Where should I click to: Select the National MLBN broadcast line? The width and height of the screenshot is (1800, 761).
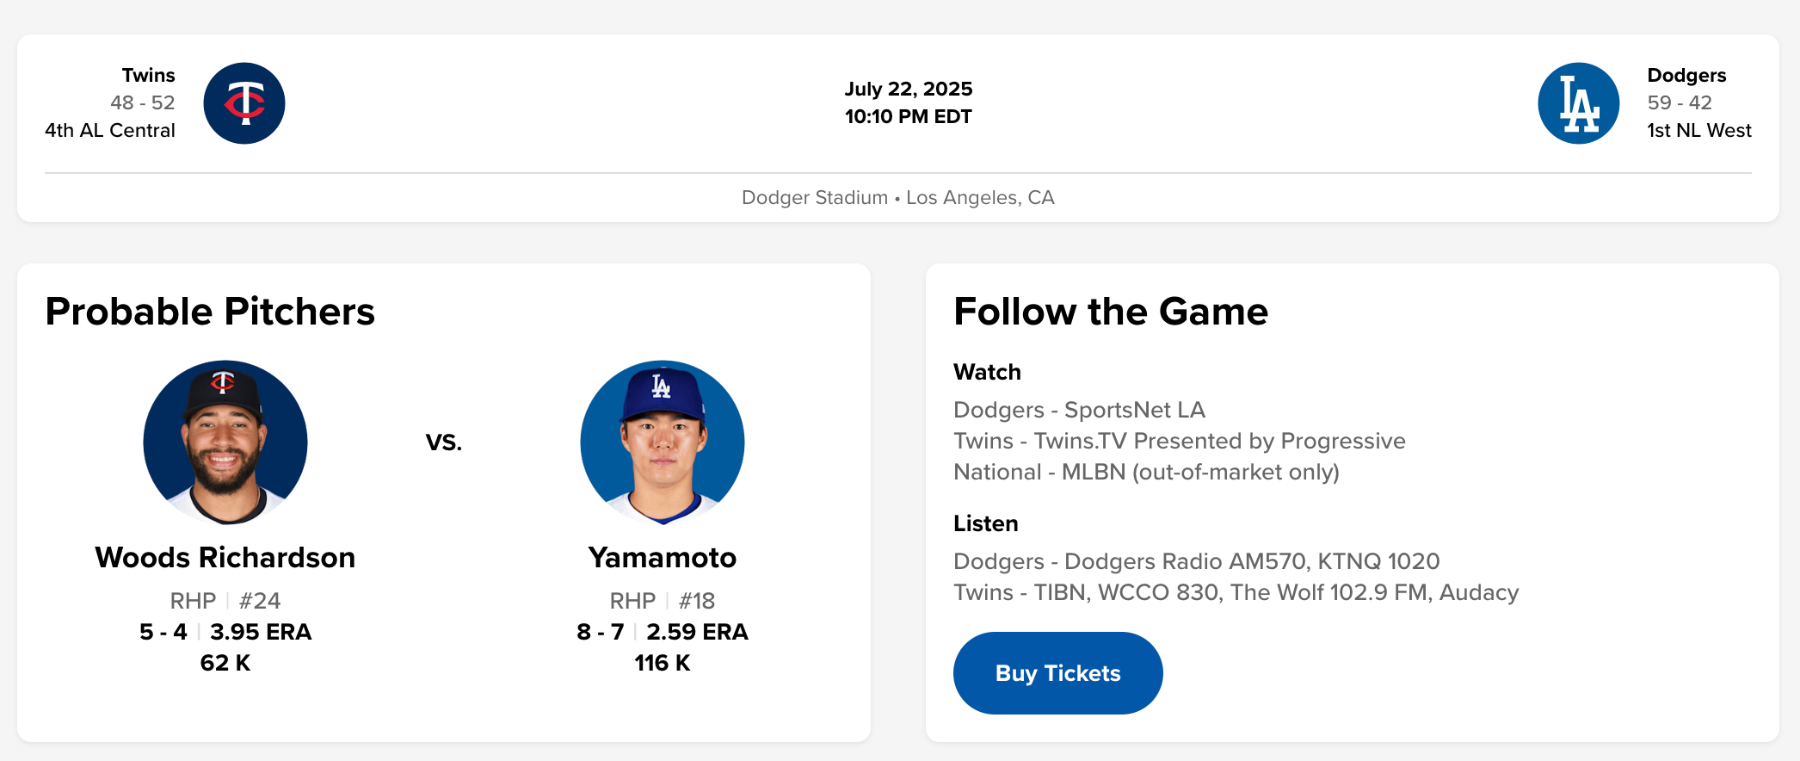[1146, 472]
